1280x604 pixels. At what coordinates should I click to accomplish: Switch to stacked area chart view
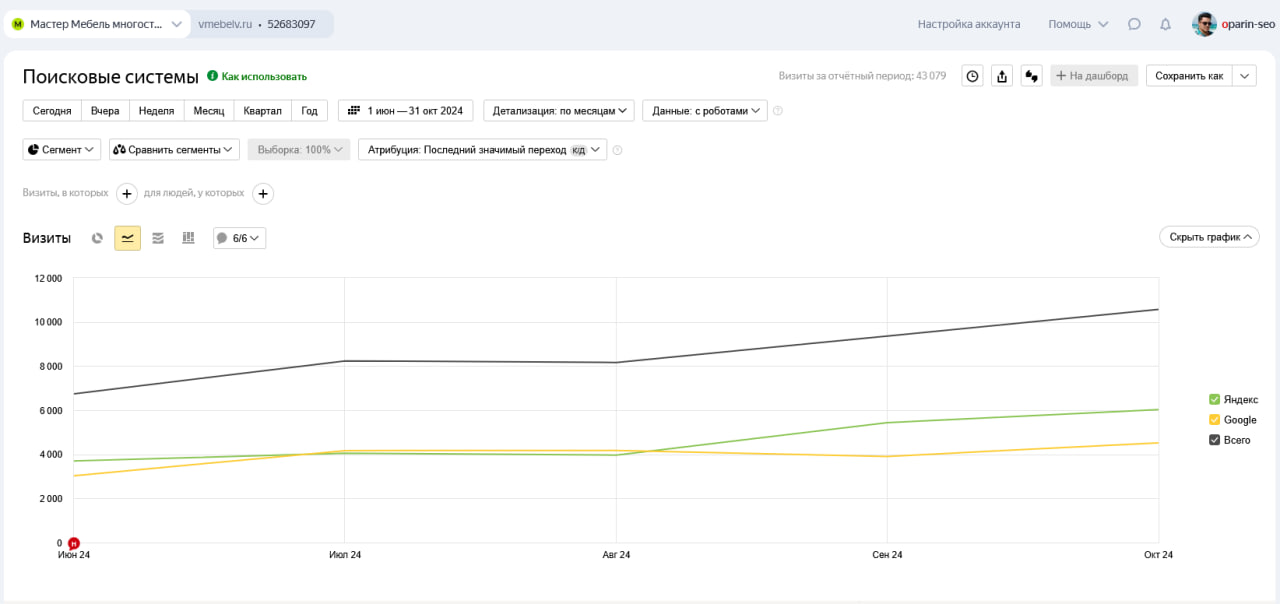click(158, 238)
